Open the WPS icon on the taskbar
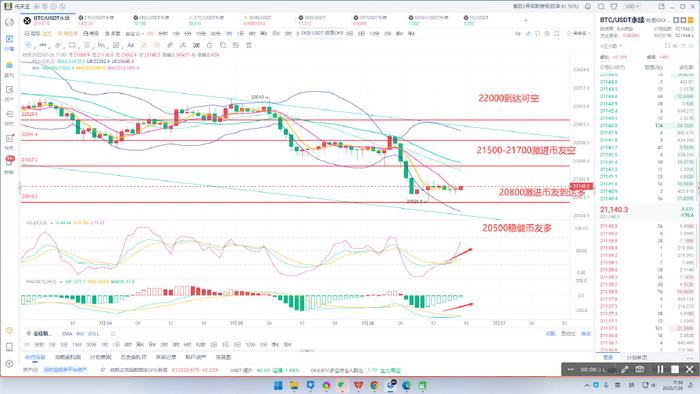 coord(358,385)
